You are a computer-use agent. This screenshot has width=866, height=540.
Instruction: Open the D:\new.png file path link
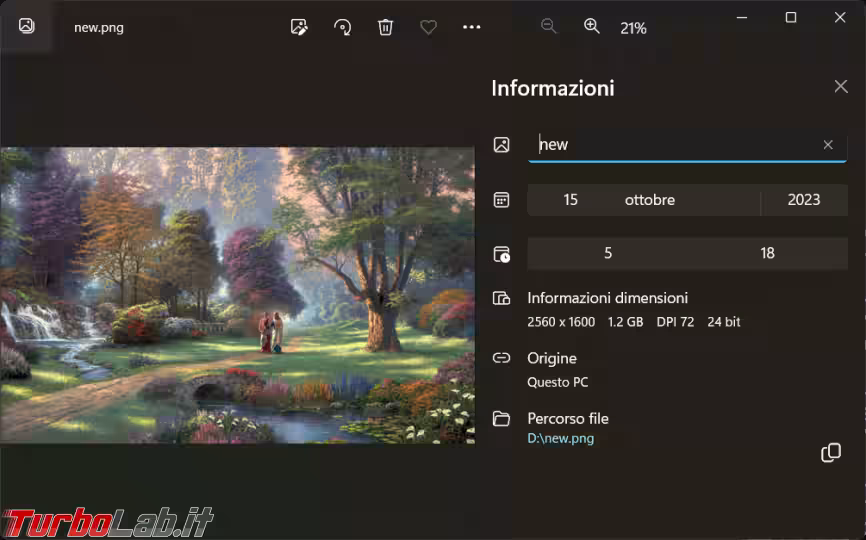click(561, 438)
